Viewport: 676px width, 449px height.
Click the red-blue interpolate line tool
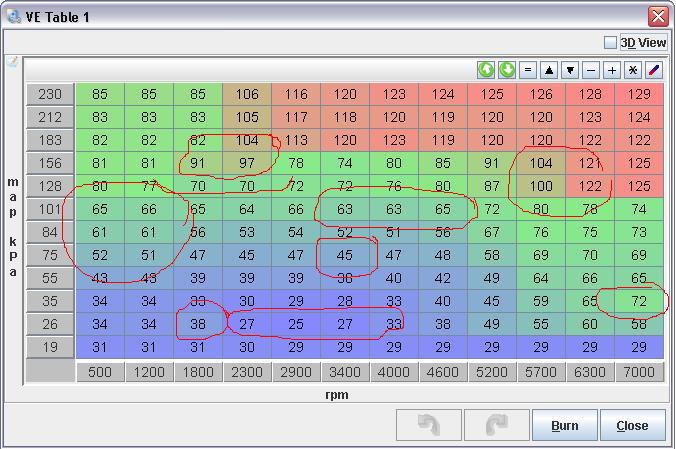[654, 70]
